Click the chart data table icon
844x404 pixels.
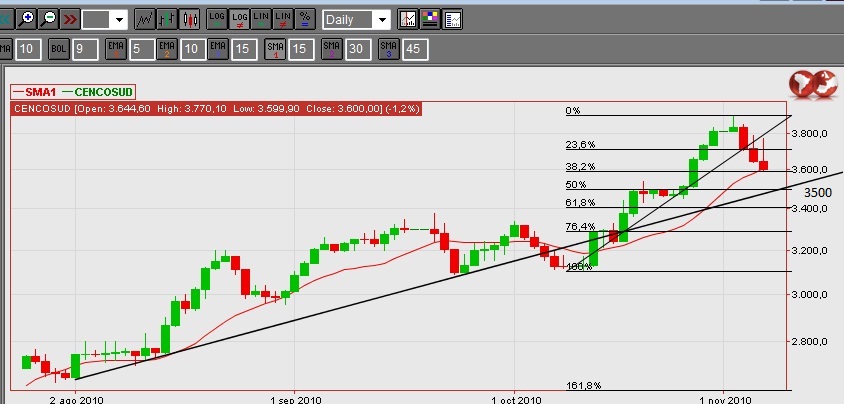click(x=453, y=20)
